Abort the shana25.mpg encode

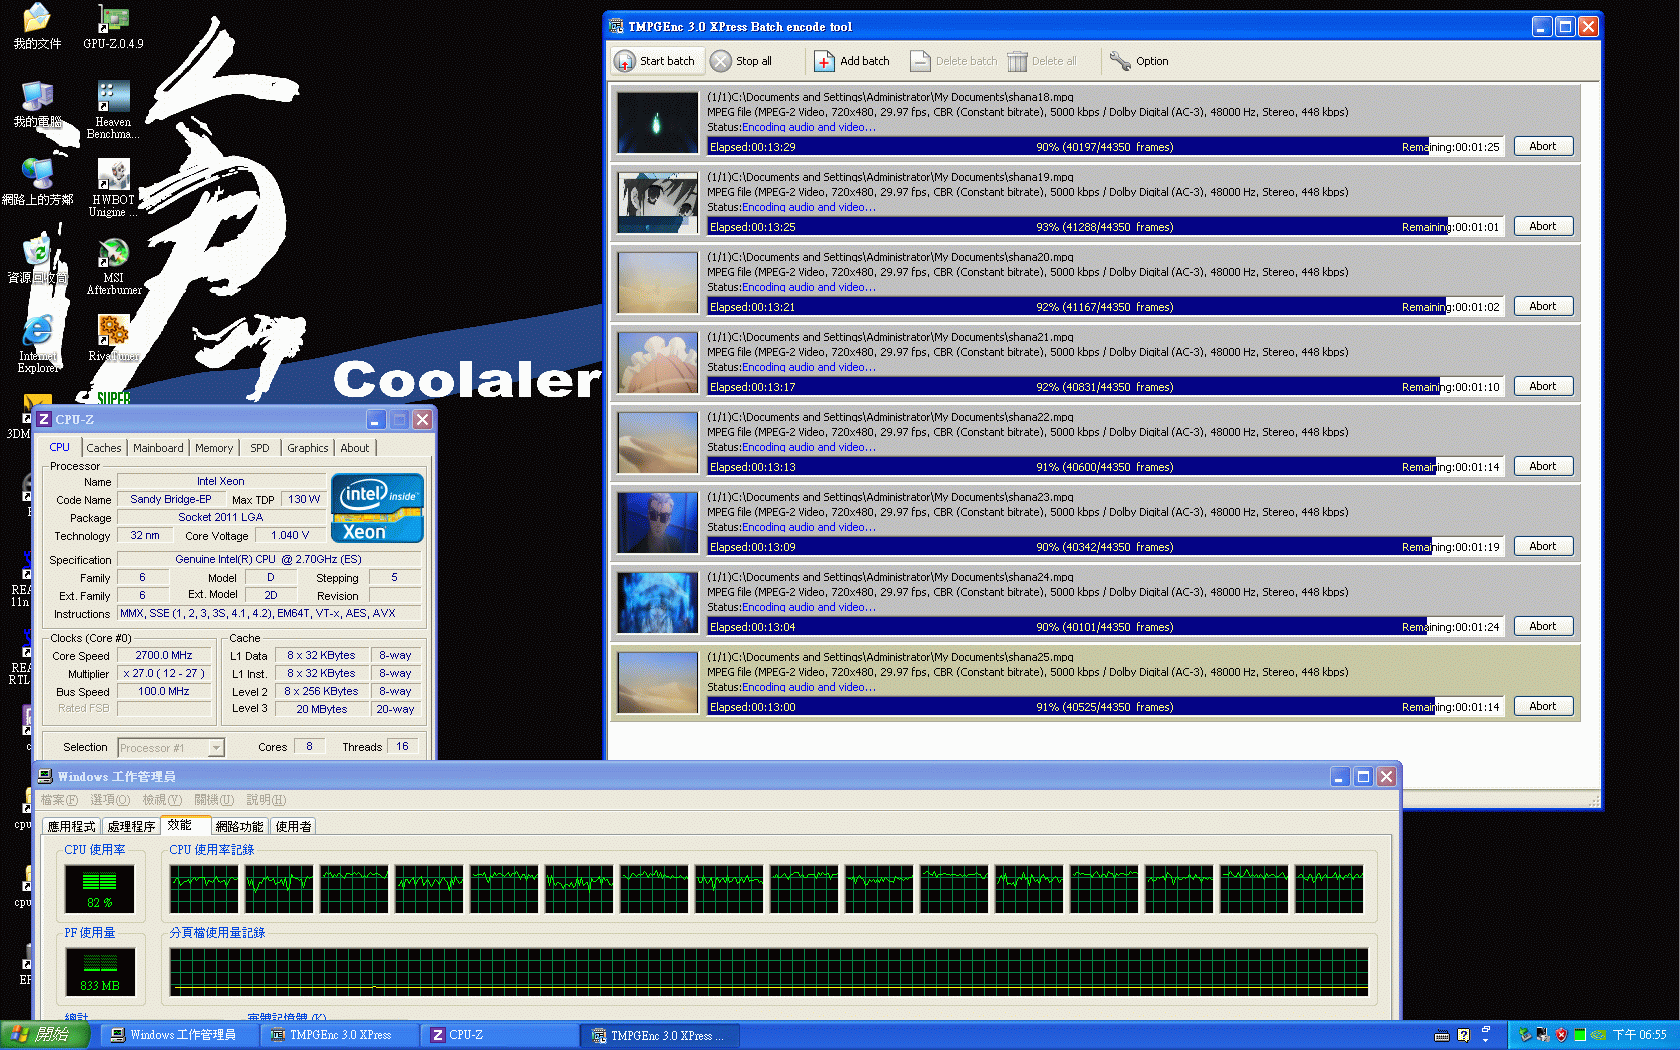coord(1543,706)
